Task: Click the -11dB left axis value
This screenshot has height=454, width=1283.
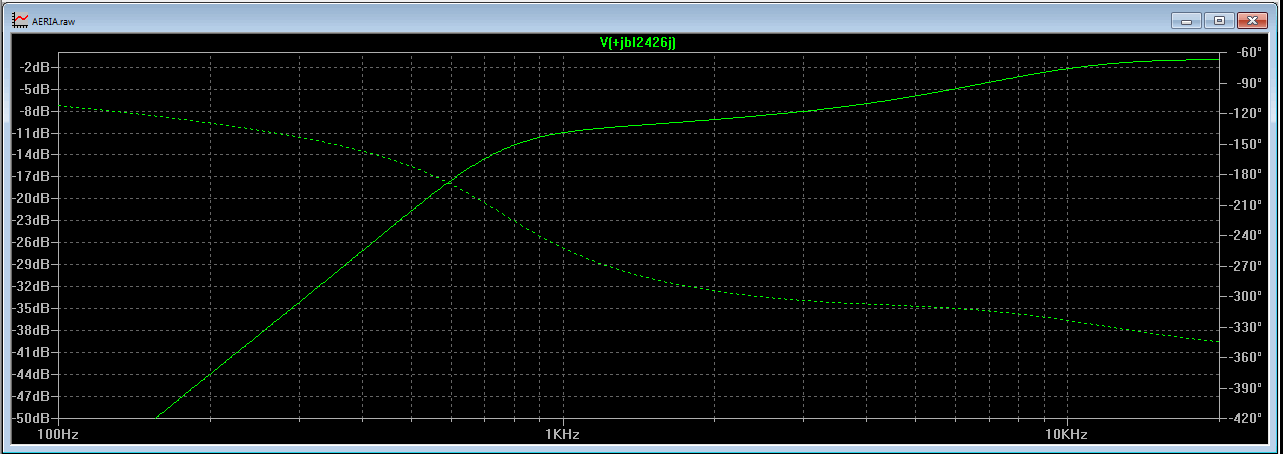Action: coord(32,133)
